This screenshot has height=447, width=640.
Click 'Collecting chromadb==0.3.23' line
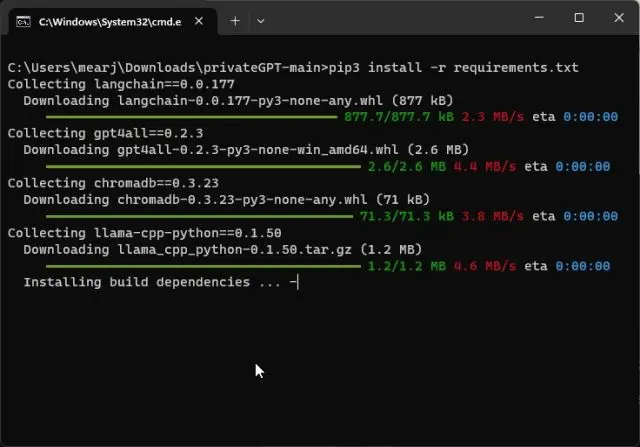tap(113, 183)
